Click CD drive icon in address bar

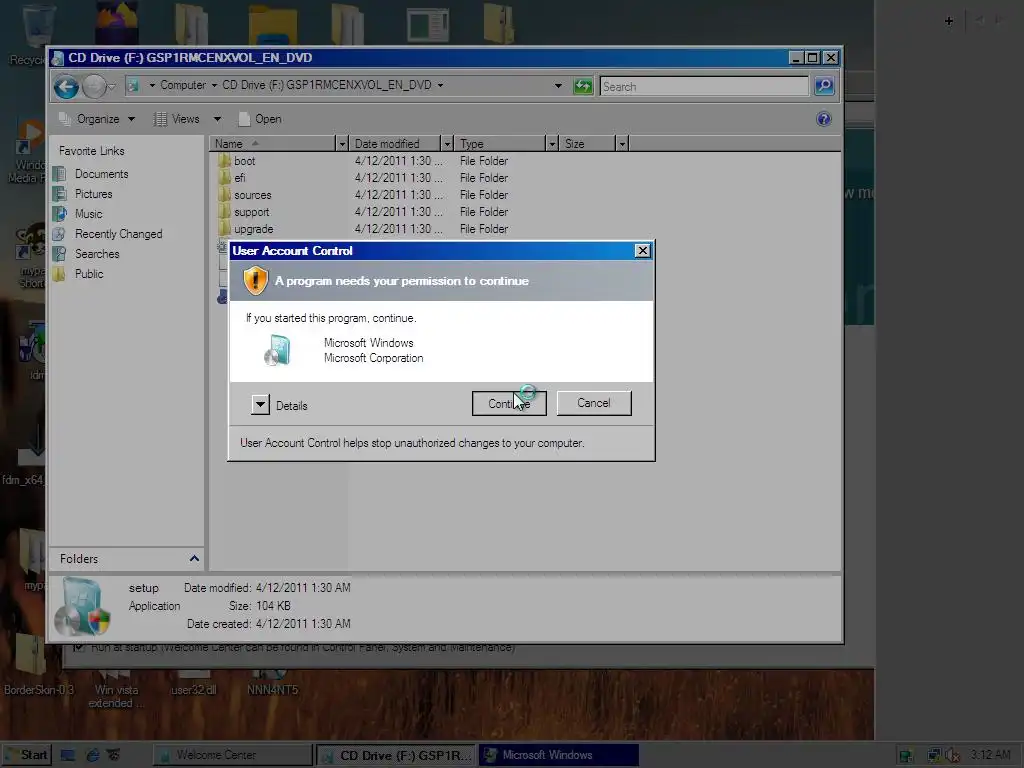tap(134, 86)
